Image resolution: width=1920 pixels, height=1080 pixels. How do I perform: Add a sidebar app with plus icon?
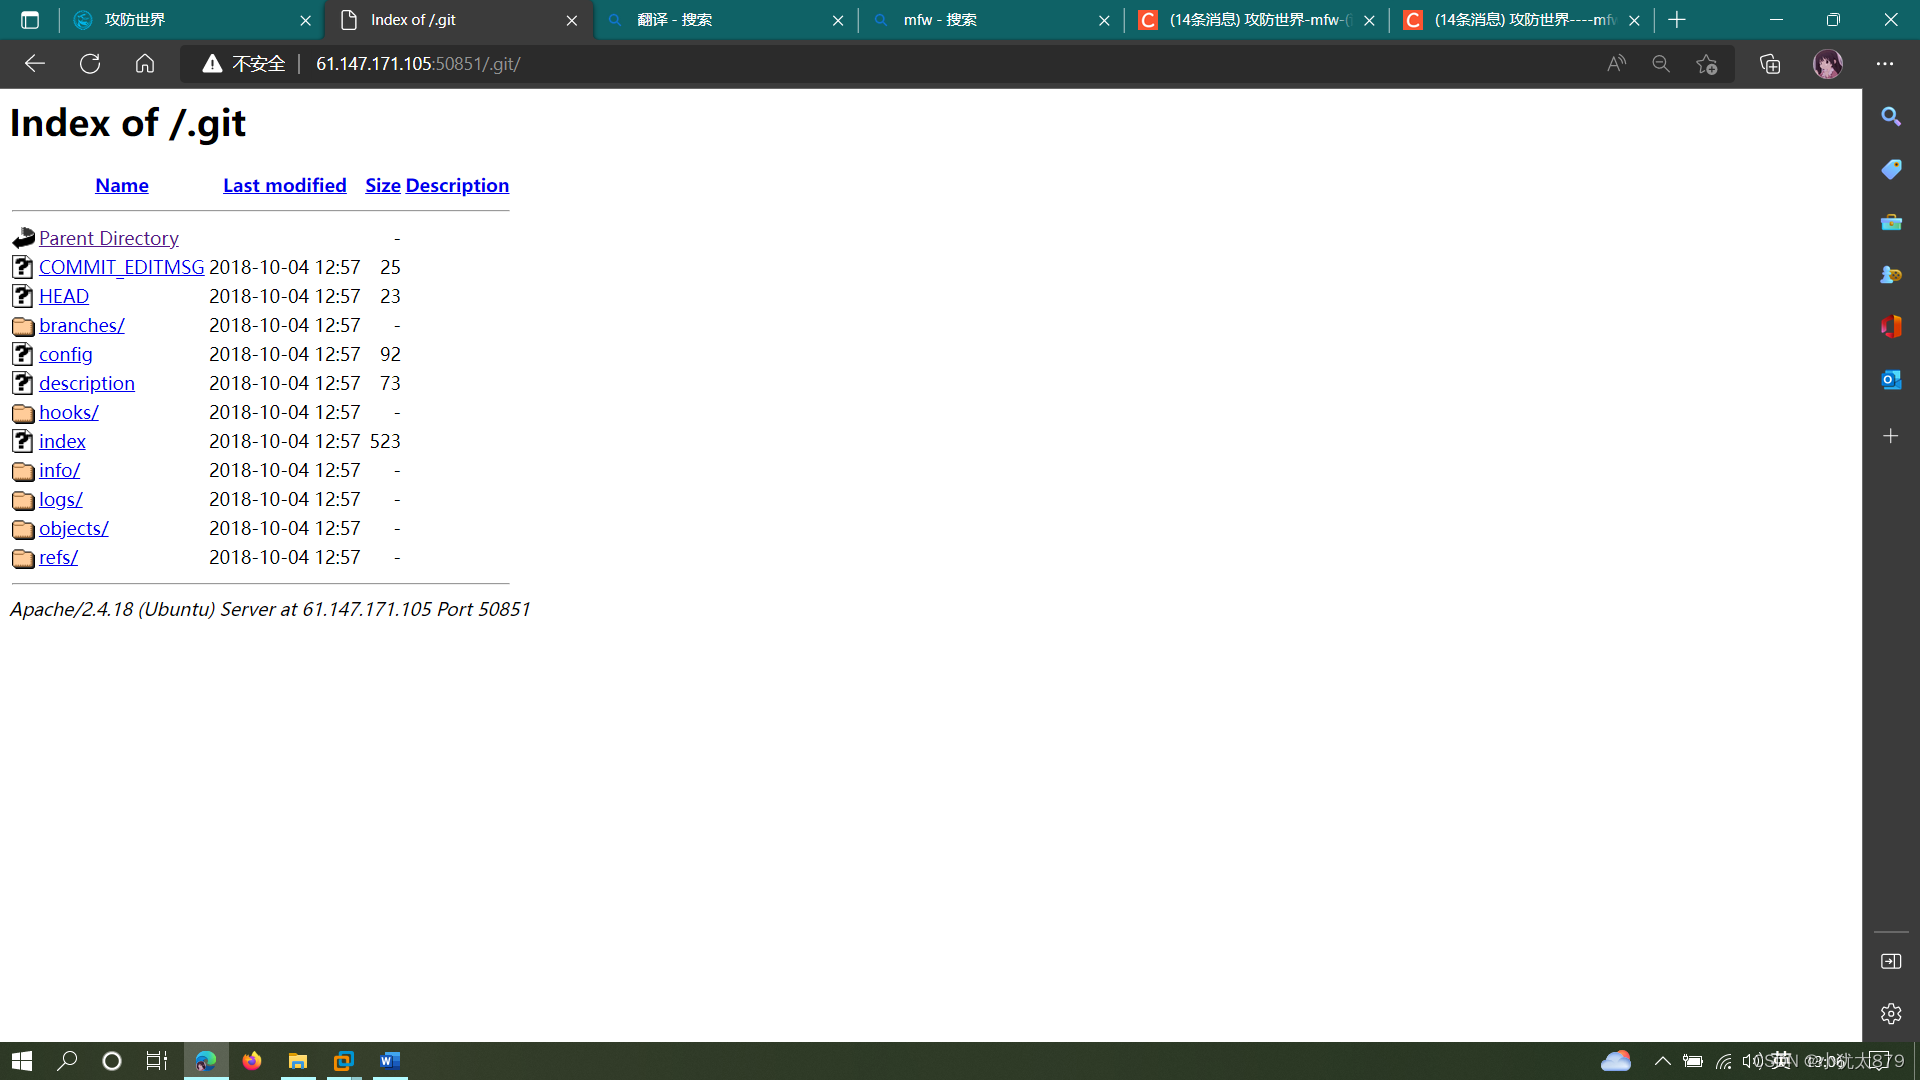tap(1890, 436)
